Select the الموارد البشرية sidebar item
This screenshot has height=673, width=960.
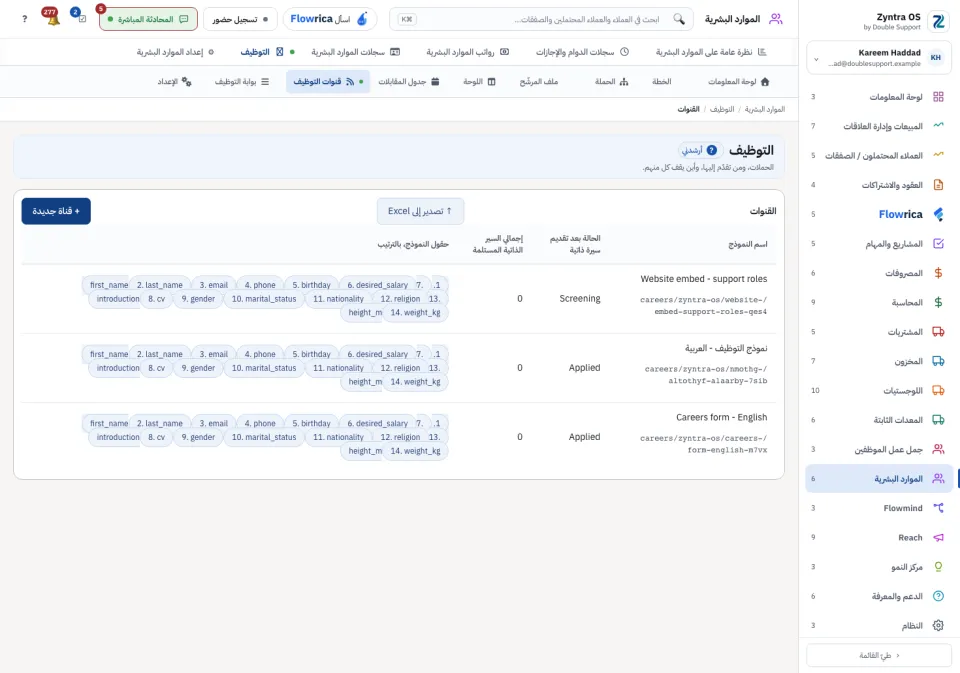coord(879,478)
